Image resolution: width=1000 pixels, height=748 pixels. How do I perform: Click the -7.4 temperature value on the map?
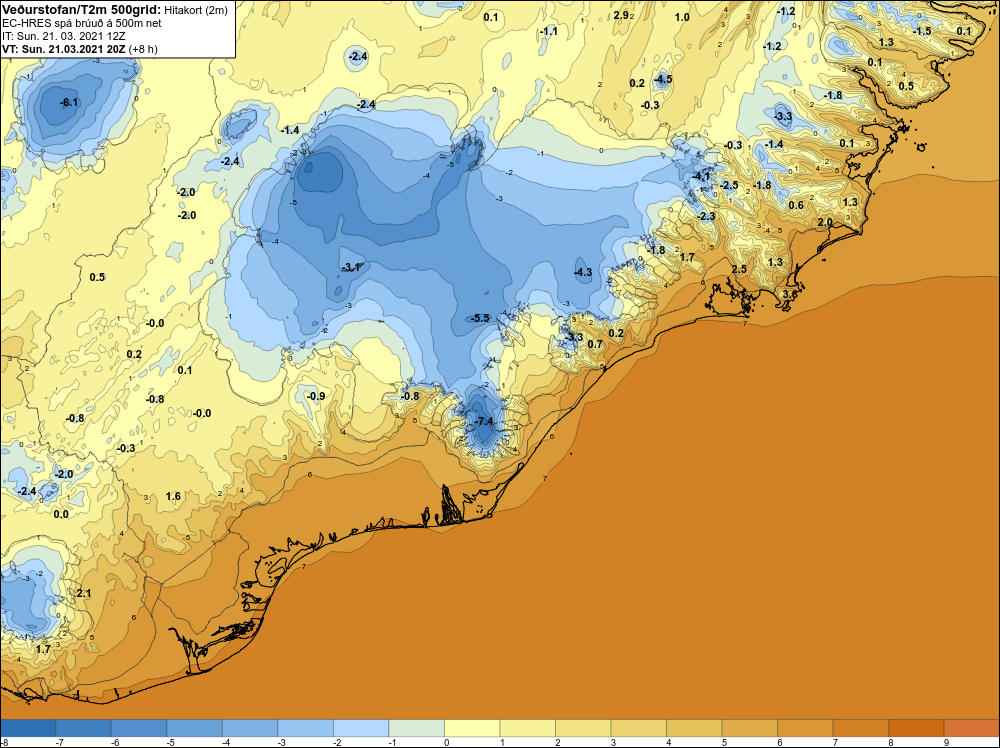pyautogui.click(x=484, y=422)
